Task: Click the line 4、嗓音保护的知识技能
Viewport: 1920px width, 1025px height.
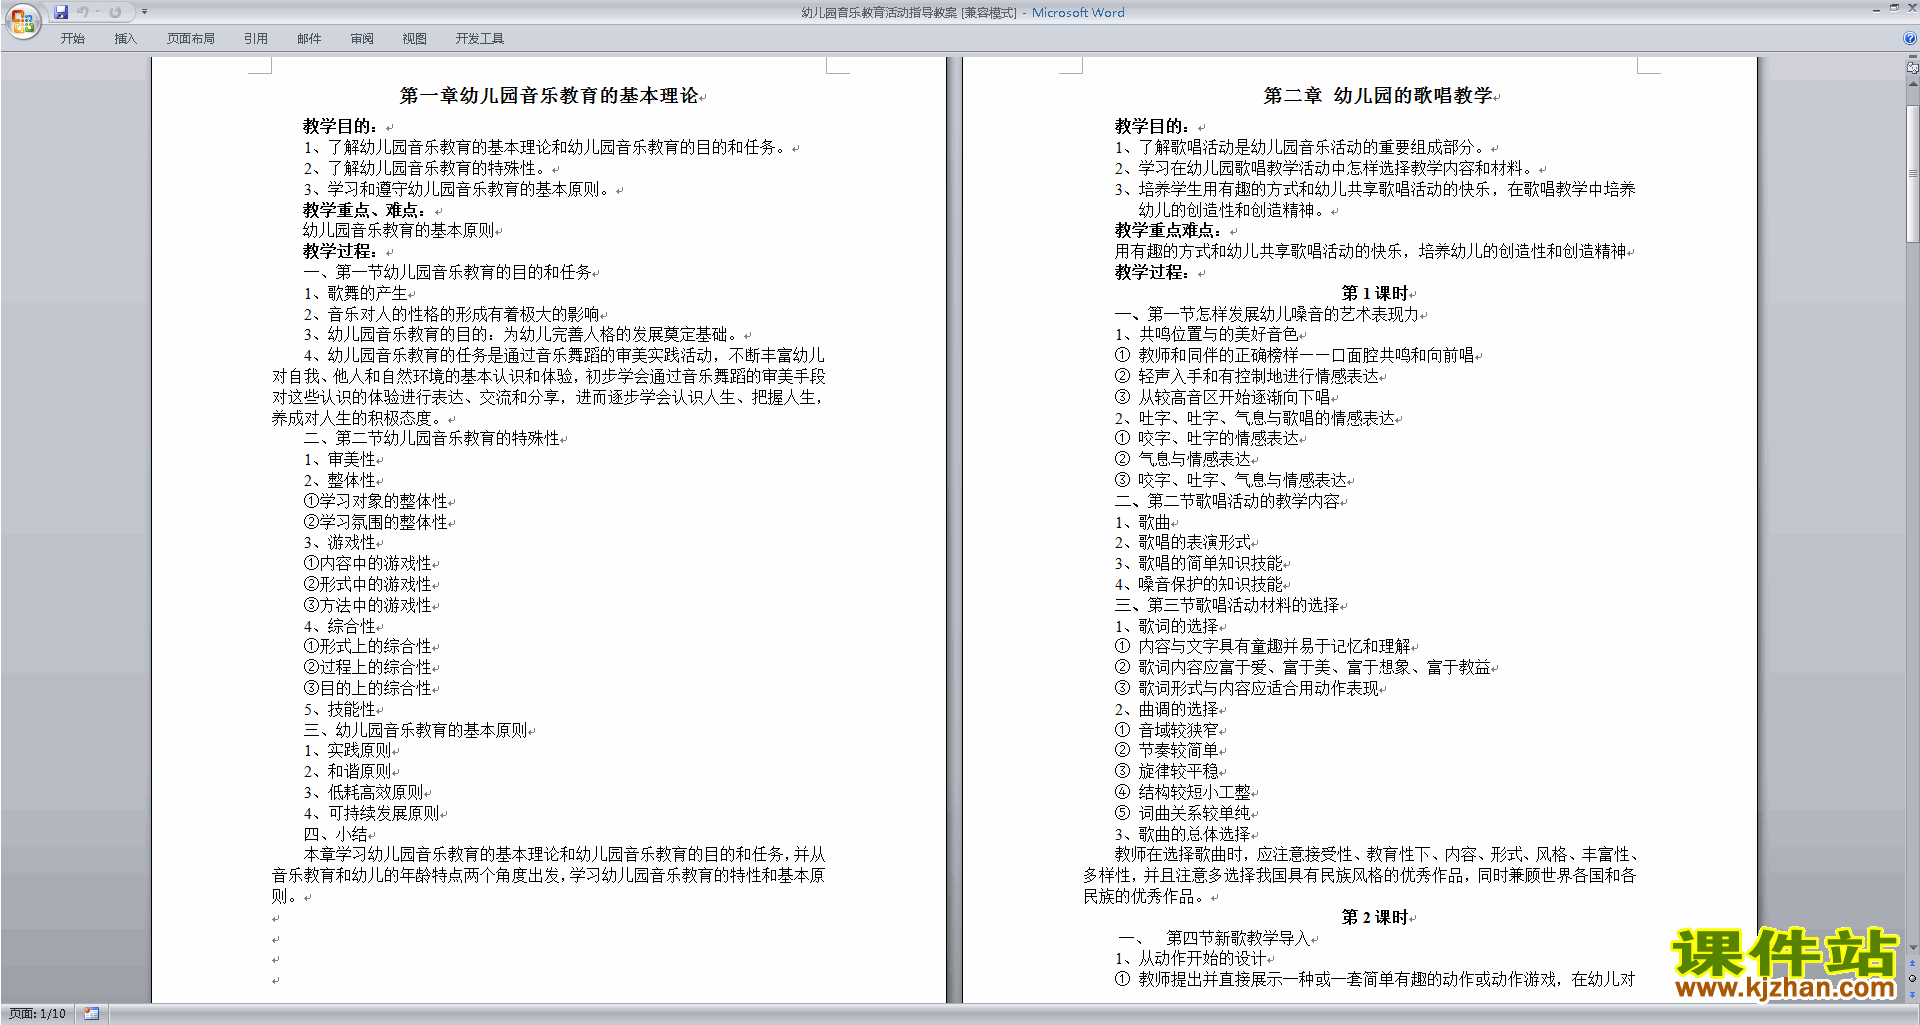Action: pos(1199,584)
